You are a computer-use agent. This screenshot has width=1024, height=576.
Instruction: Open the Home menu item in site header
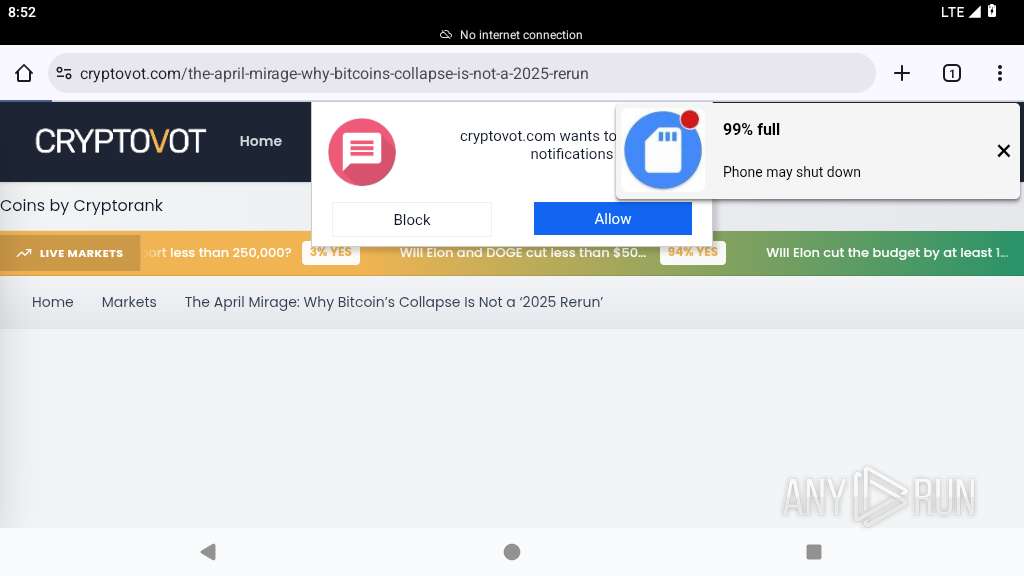261,141
